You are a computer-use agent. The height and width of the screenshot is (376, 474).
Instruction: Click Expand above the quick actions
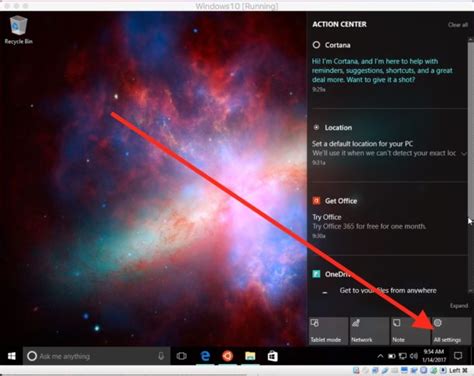(459, 306)
